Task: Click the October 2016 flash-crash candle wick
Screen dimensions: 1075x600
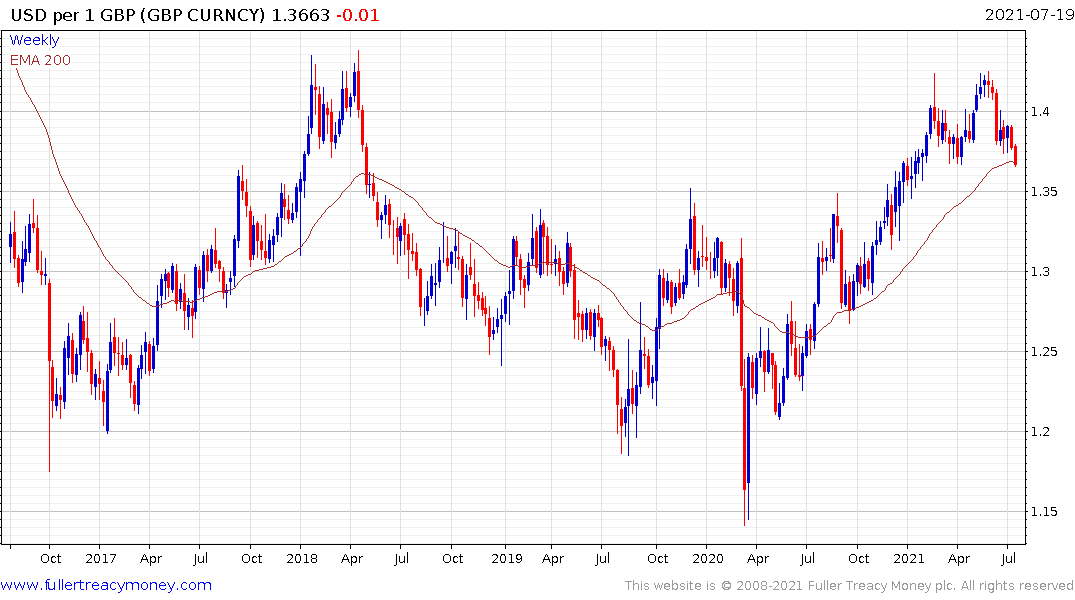Action: tap(49, 377)
